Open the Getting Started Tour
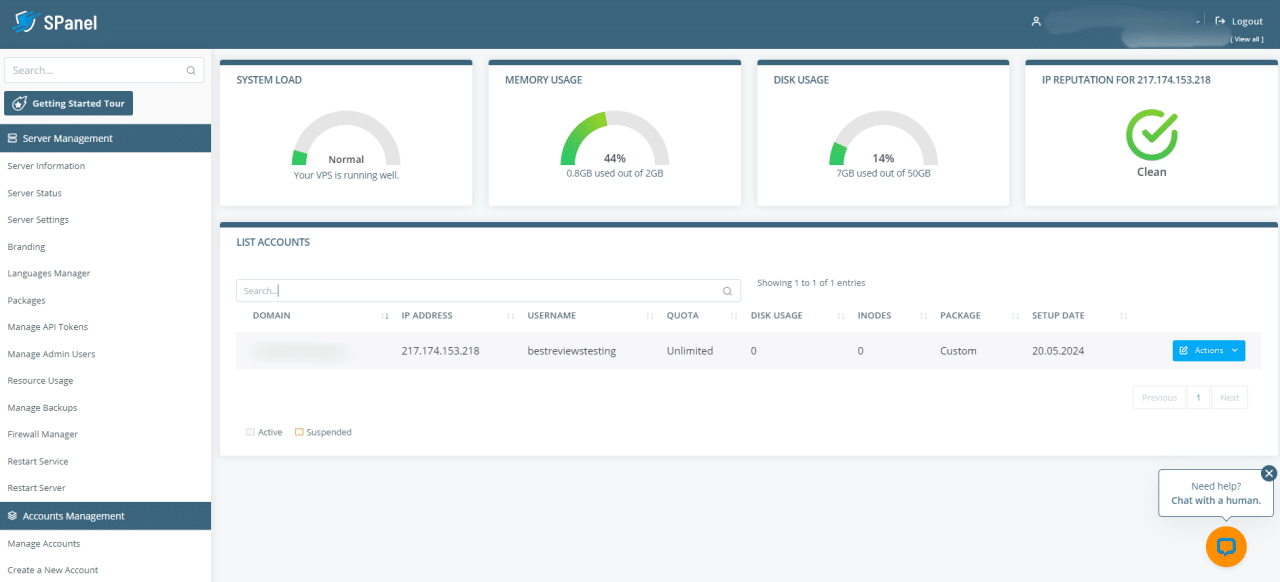The image size is (1280, 582). [67, 103]
